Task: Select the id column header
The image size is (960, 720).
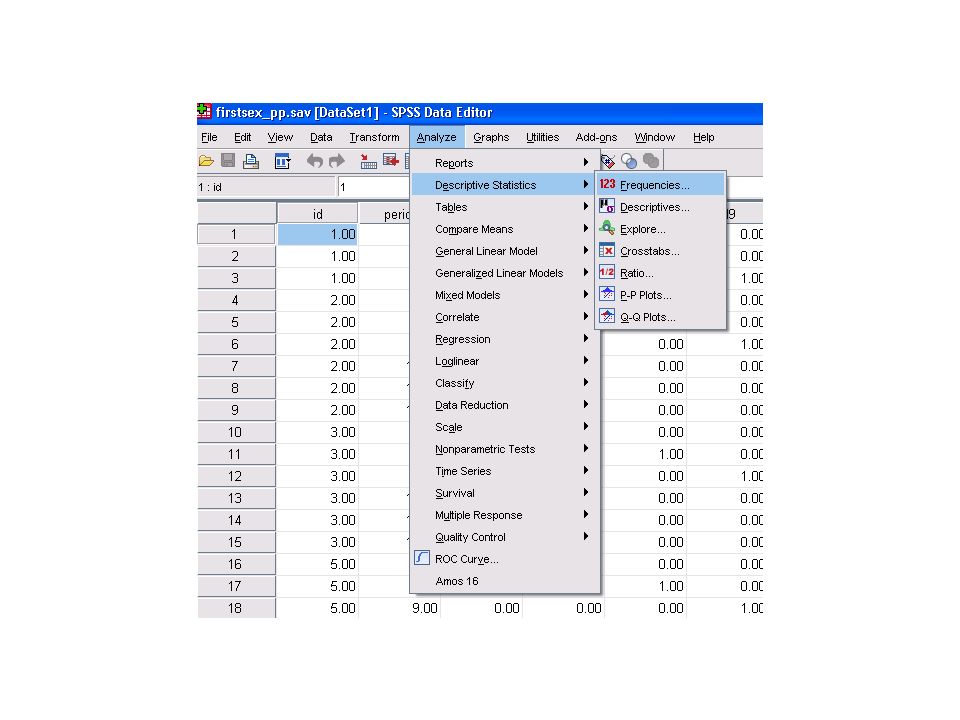Action: [x=317, y=214]
